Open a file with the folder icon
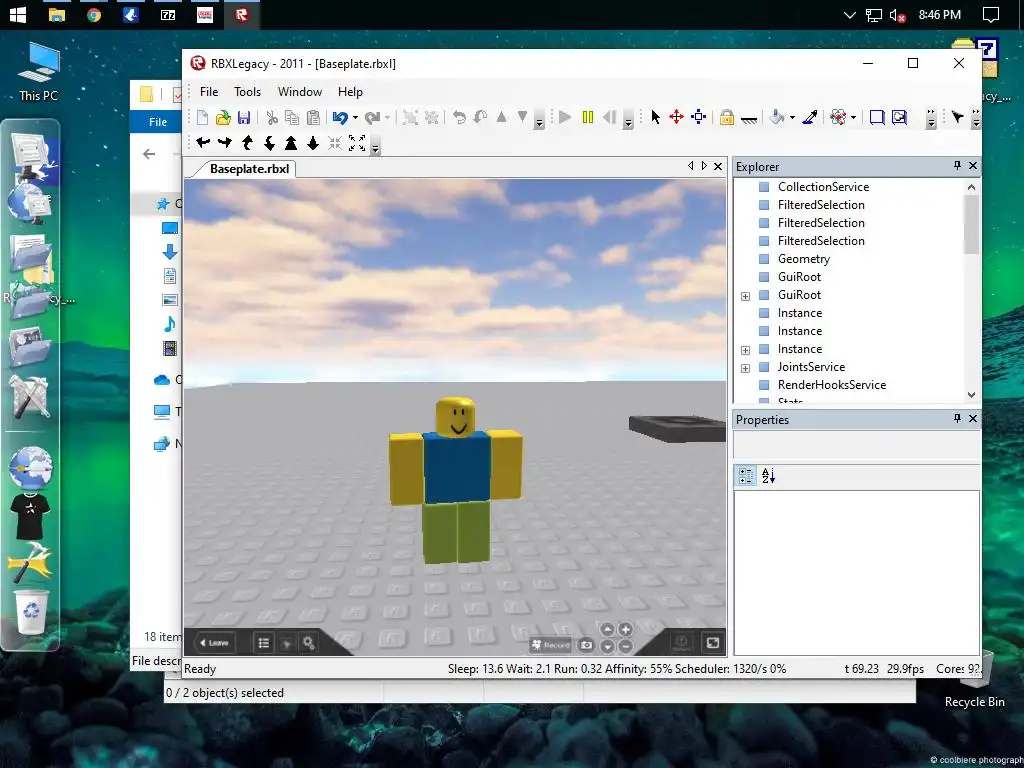The height and width of the screenshot is (768, 1024). (x=223, y=118)
